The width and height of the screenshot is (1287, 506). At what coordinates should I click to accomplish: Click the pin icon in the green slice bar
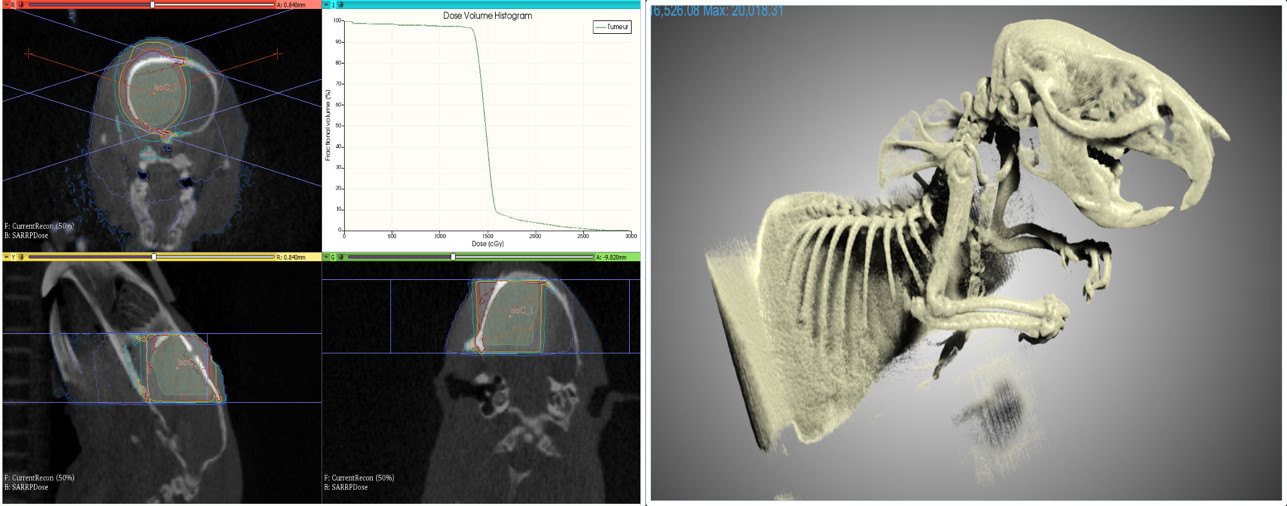(x=327, y=257)
